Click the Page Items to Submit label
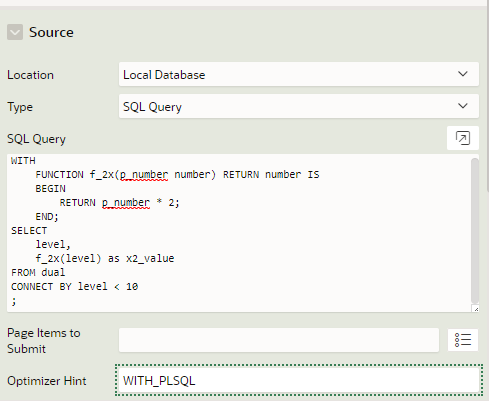The height and width of the screenshot is (401, 489). tap(44, 341)
